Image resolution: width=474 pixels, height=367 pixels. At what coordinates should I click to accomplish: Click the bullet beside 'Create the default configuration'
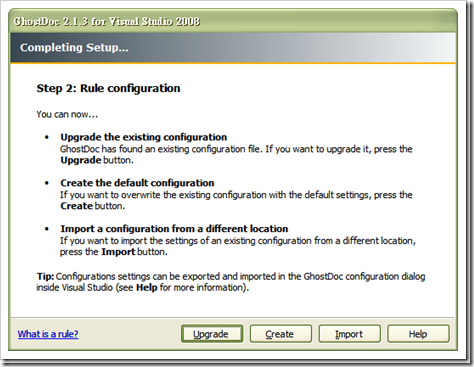point(47,183)
